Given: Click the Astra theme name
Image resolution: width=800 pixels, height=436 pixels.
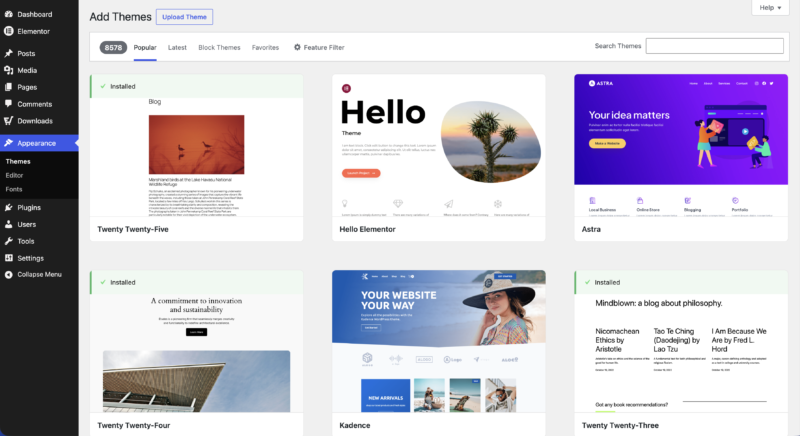Looking at the screenshot, I should tap(591, 229).
